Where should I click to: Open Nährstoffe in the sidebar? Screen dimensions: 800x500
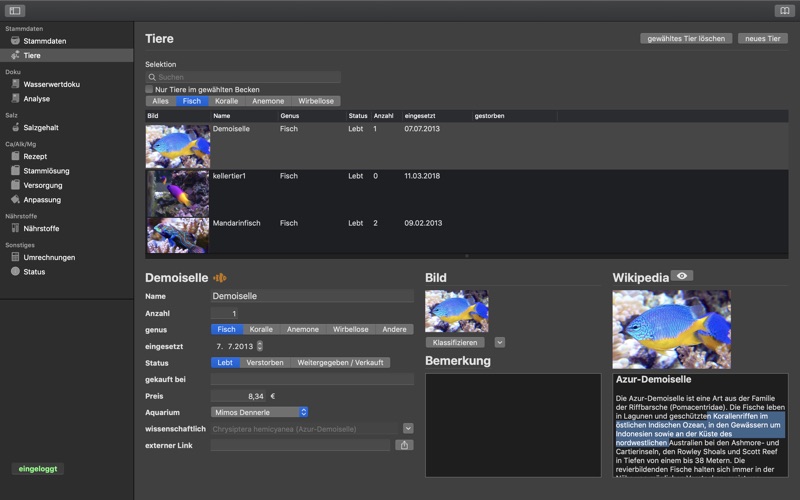(x=41, y=228)
